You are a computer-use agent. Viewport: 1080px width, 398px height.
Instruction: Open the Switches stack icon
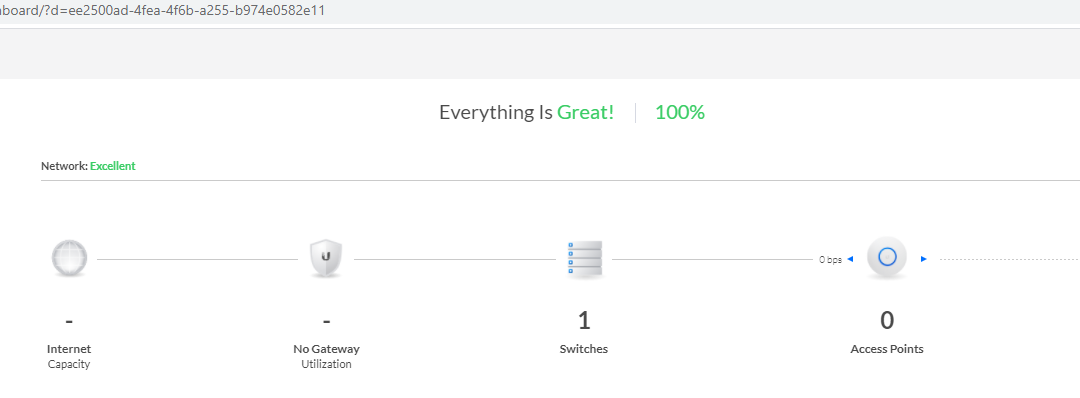pyautogui.click(x=585, y=259)
